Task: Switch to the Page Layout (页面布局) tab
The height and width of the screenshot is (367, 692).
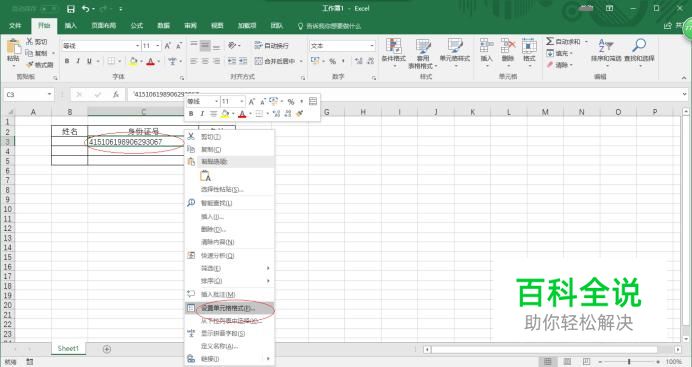Action: coord(104,26)
